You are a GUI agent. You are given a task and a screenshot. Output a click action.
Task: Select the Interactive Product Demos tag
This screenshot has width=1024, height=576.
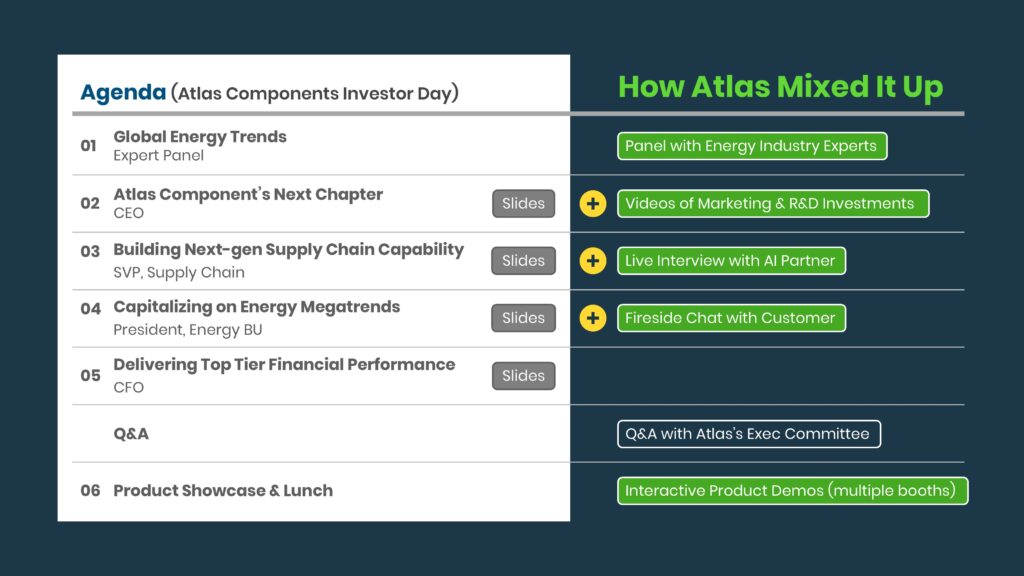click(x=792, y=491)
